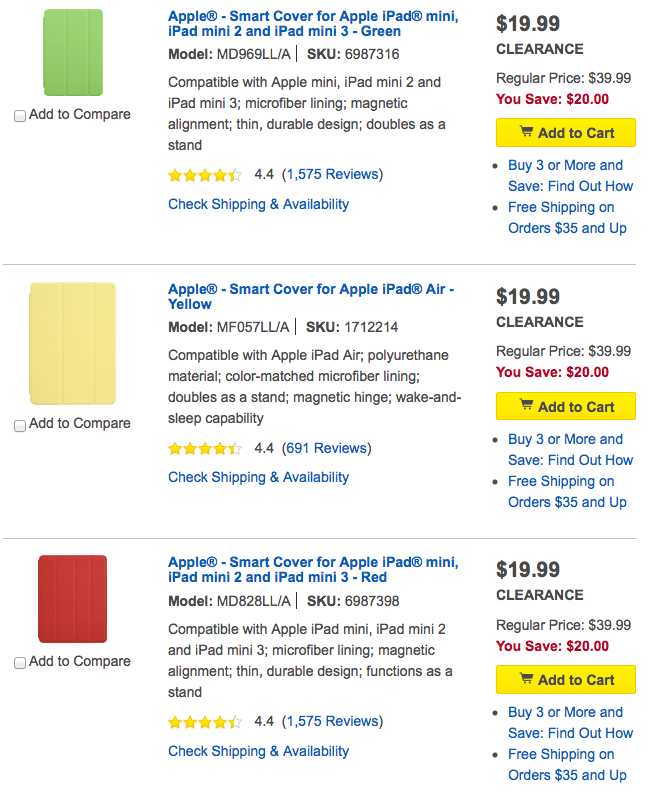The width and height of the screenshot is (661, 801).
Task: Check Add to Compare for yellow cover
Action: pyautogui.click(x=20, y=425)
